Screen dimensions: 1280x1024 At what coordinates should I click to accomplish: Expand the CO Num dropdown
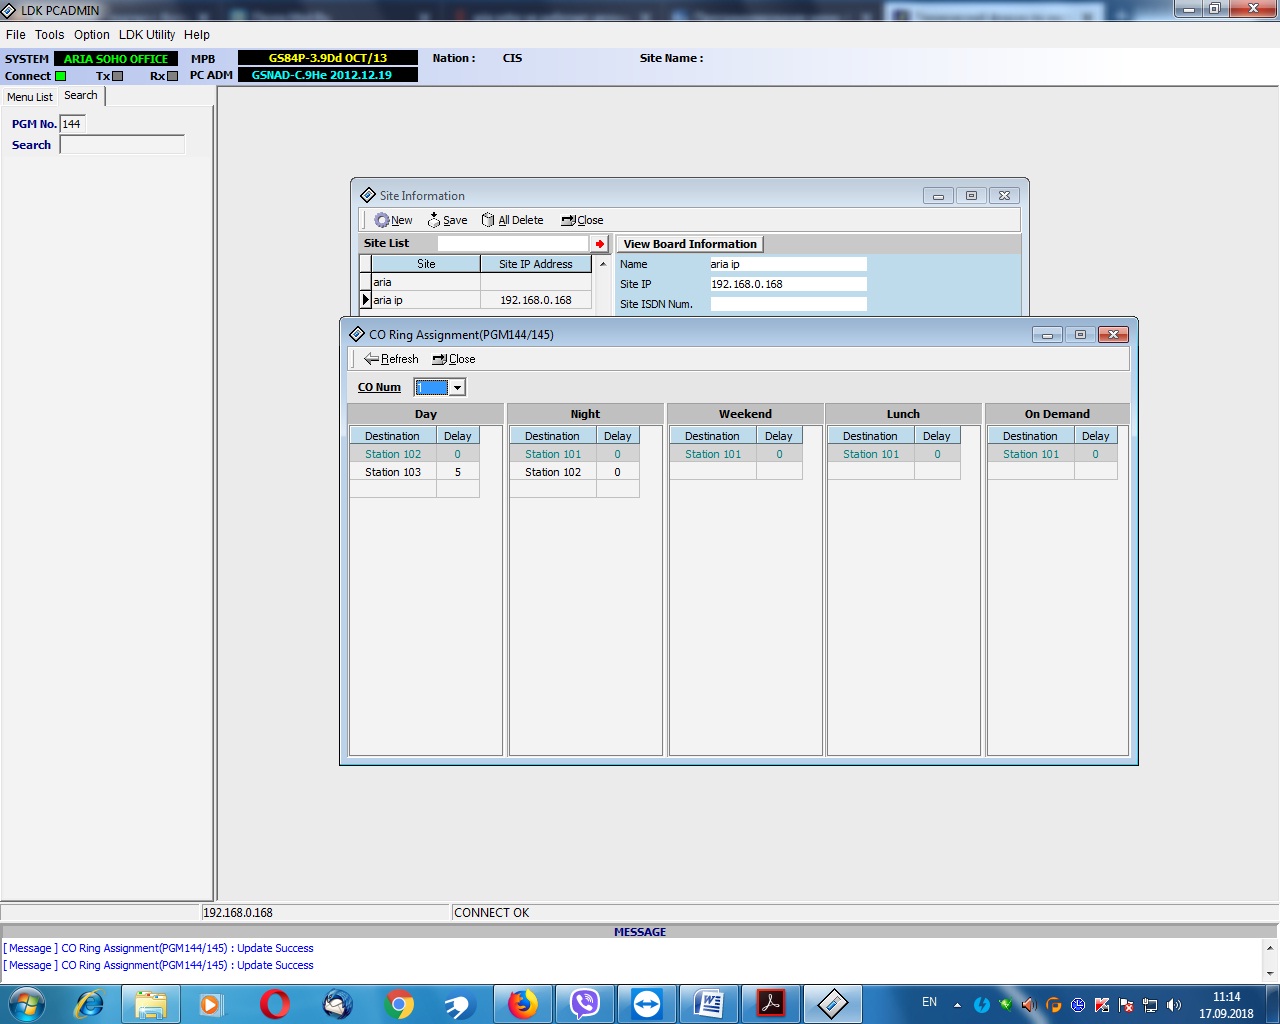457,388
